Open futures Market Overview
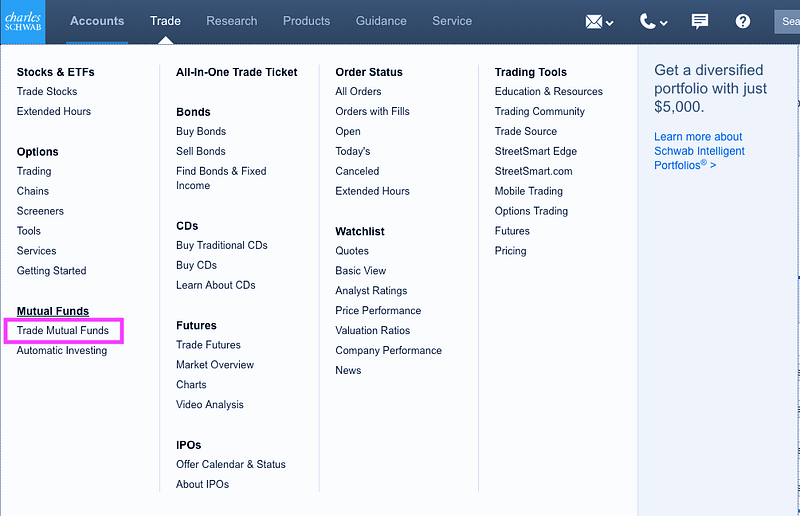The image size is (800, 516). 215,364
